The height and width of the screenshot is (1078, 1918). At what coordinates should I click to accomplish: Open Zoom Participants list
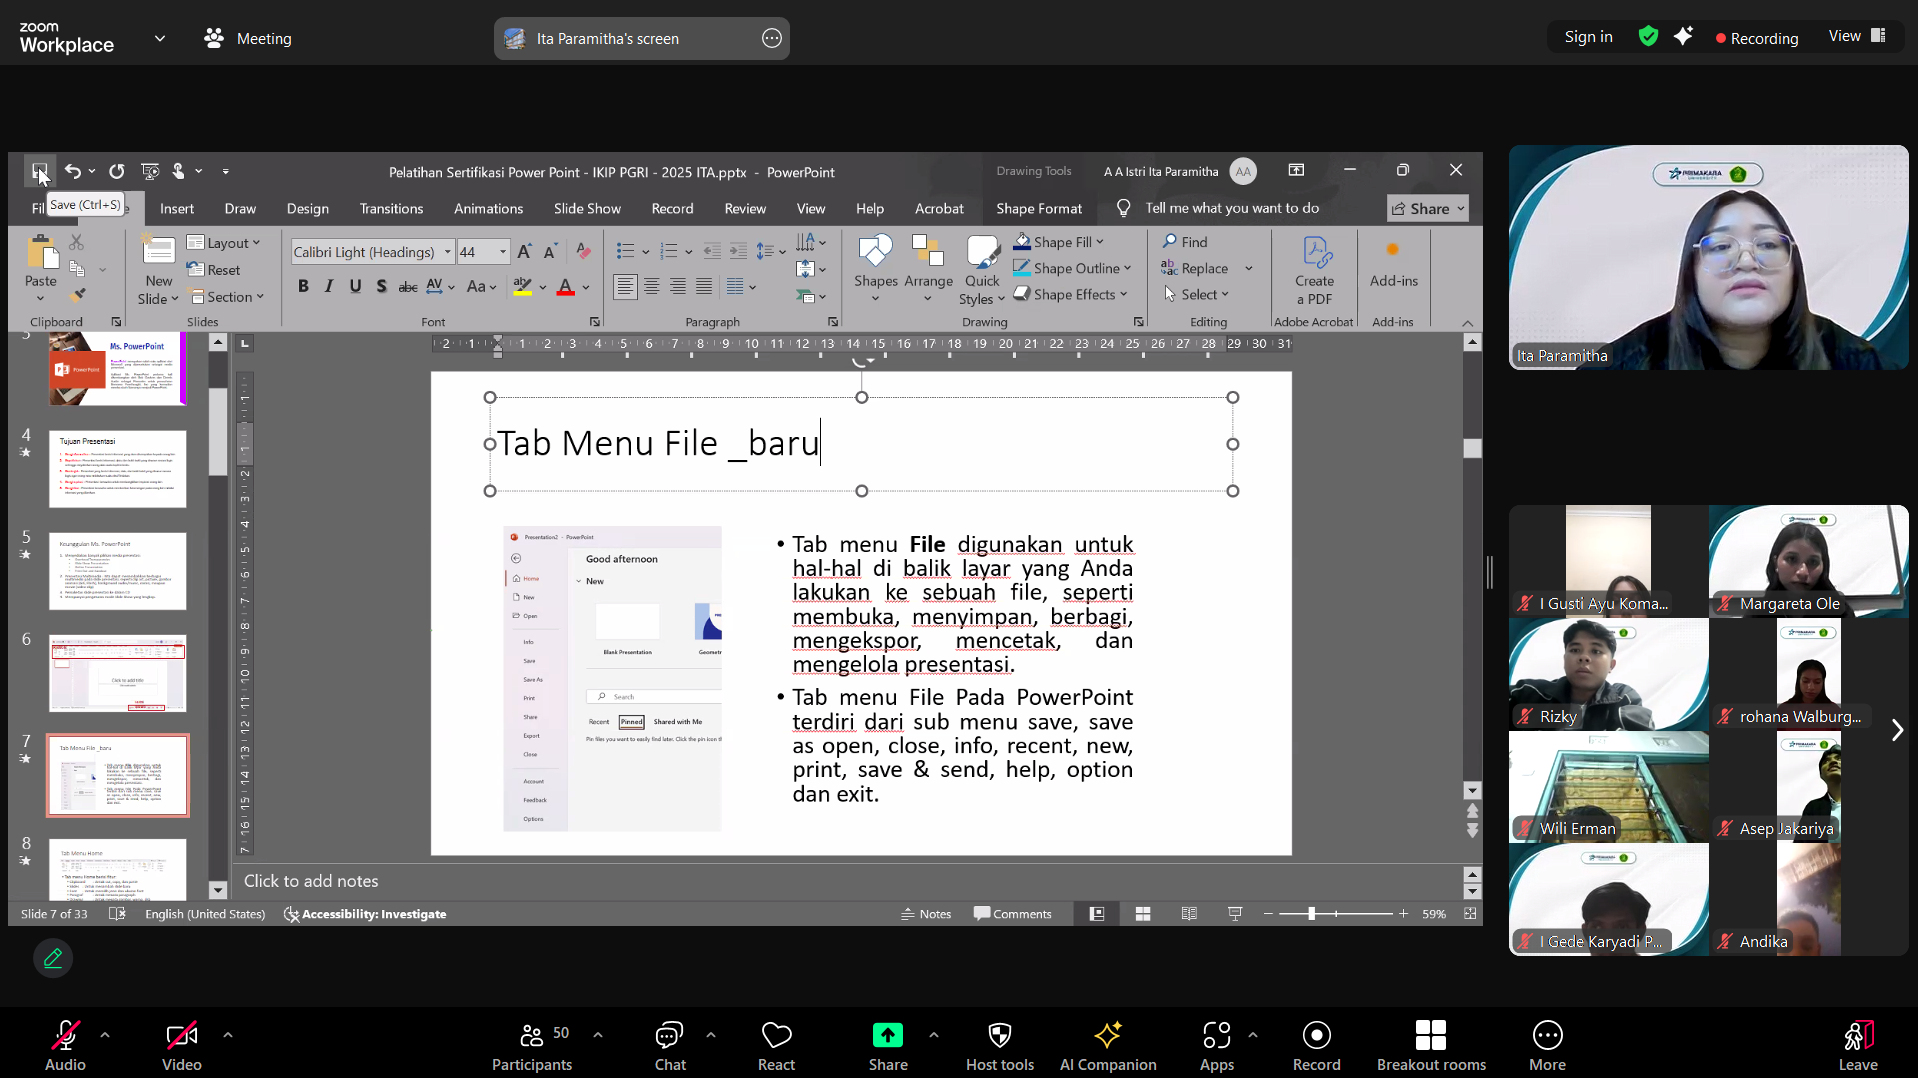(532, 1046)
